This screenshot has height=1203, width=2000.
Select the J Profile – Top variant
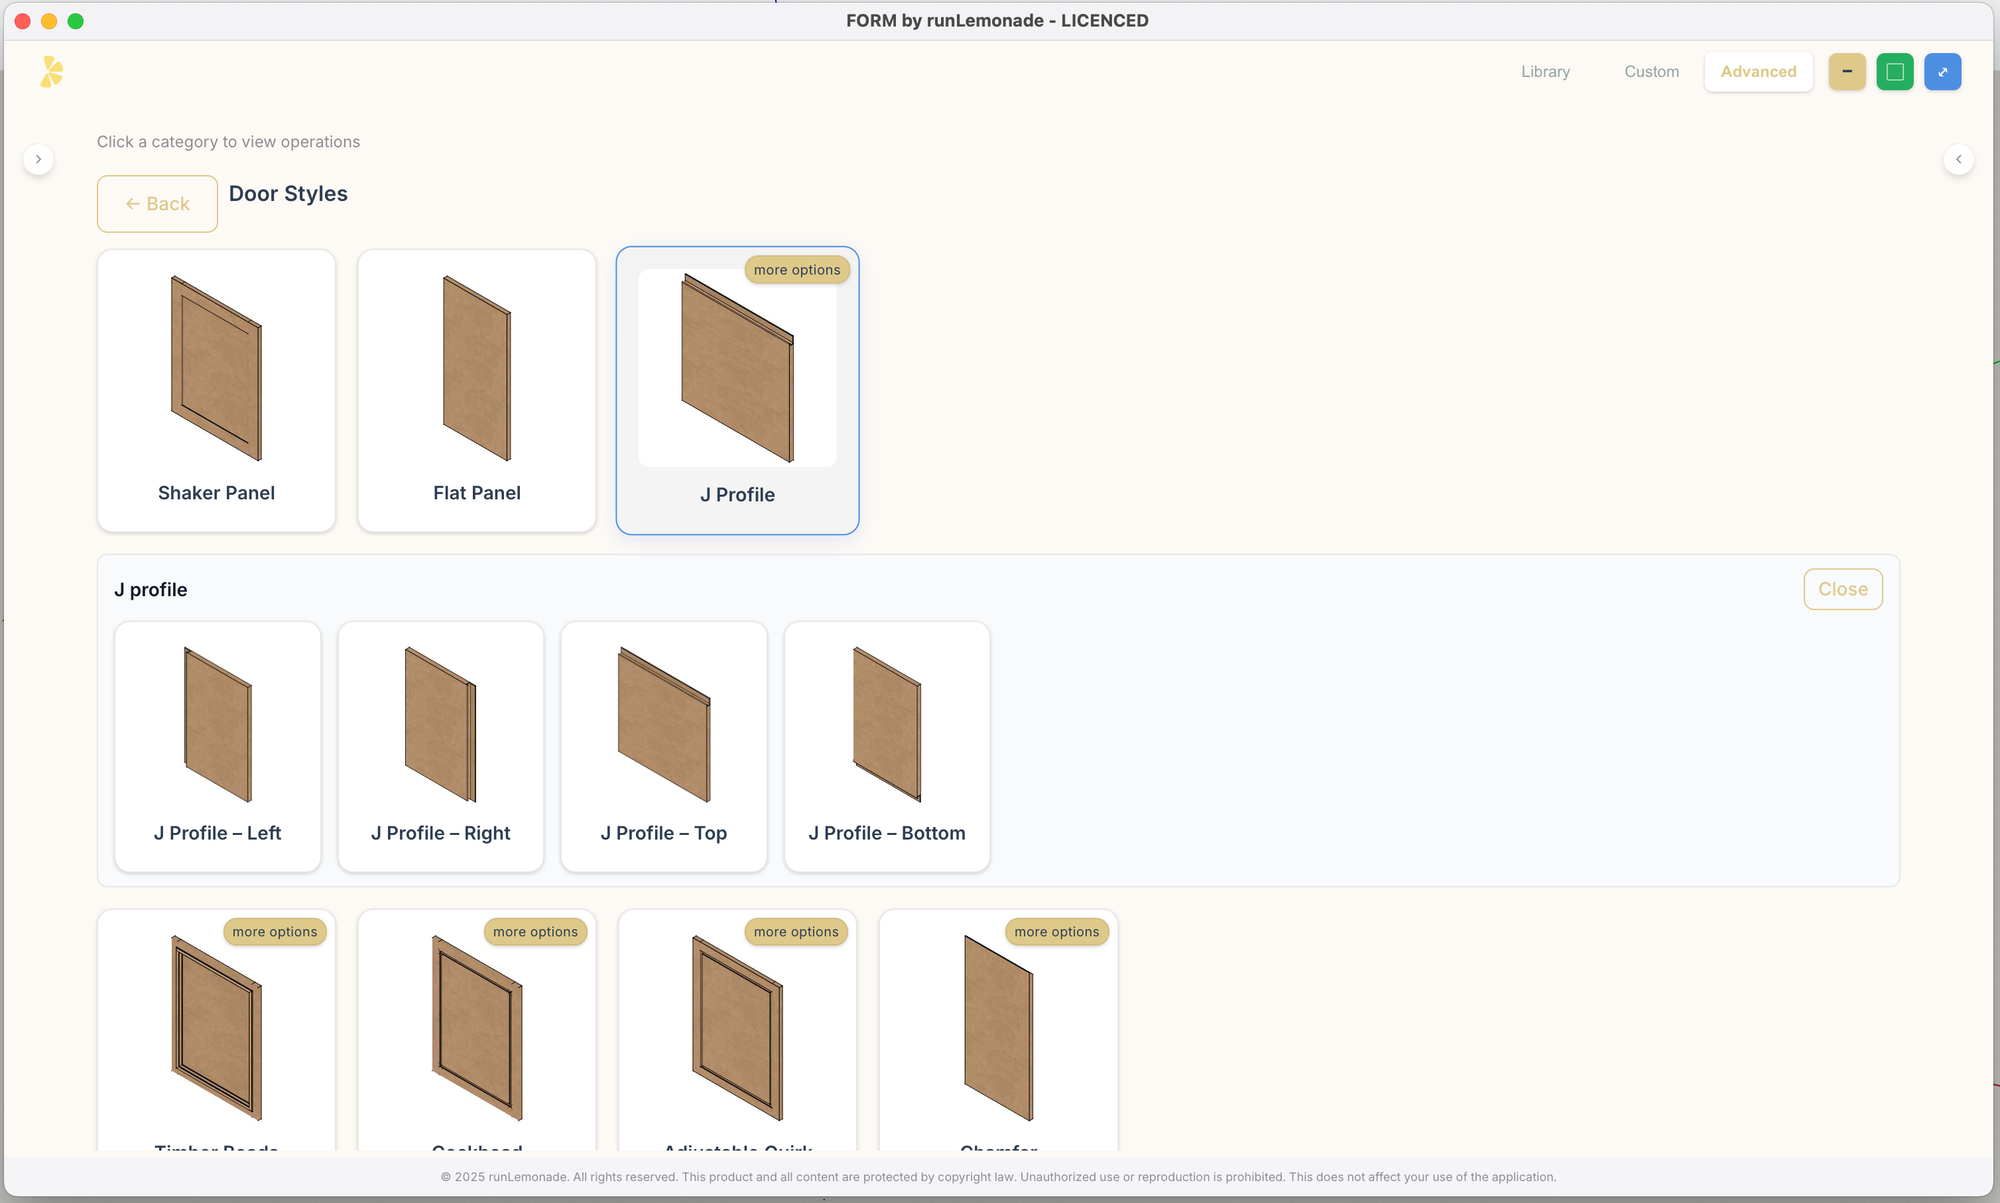(663, 746)
